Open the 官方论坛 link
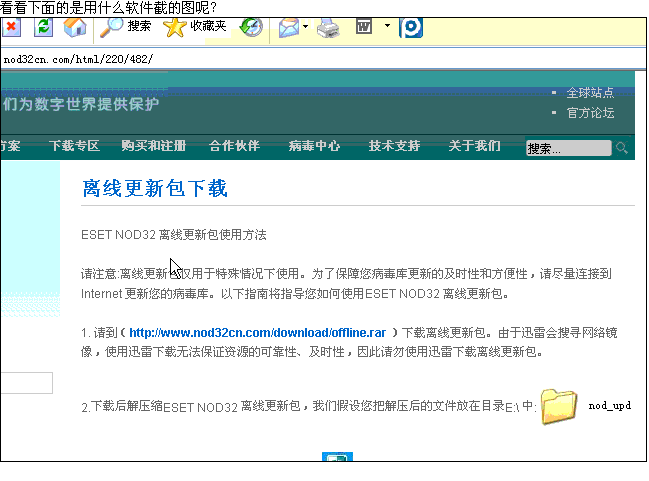The width and height of the screenshot is (649, 481). click(x=590, y=113)
